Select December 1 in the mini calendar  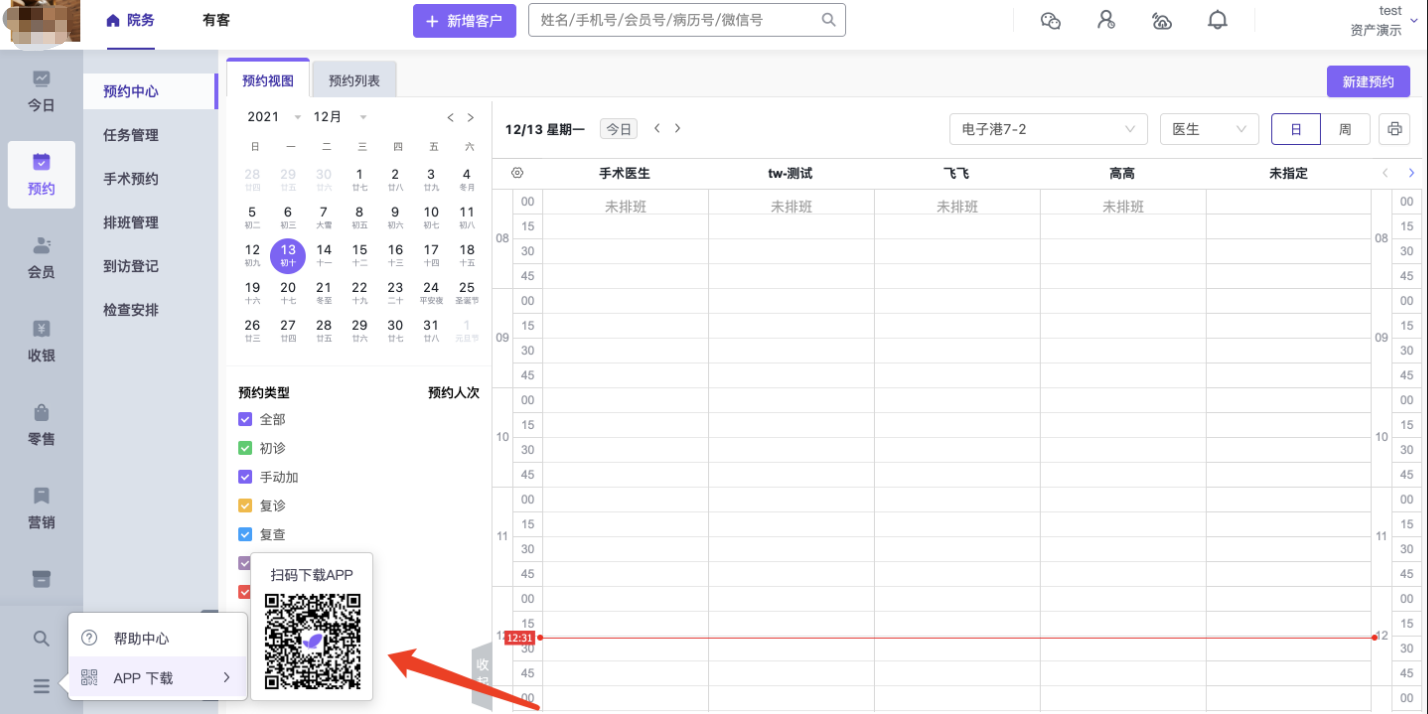(x=359, y=178)
